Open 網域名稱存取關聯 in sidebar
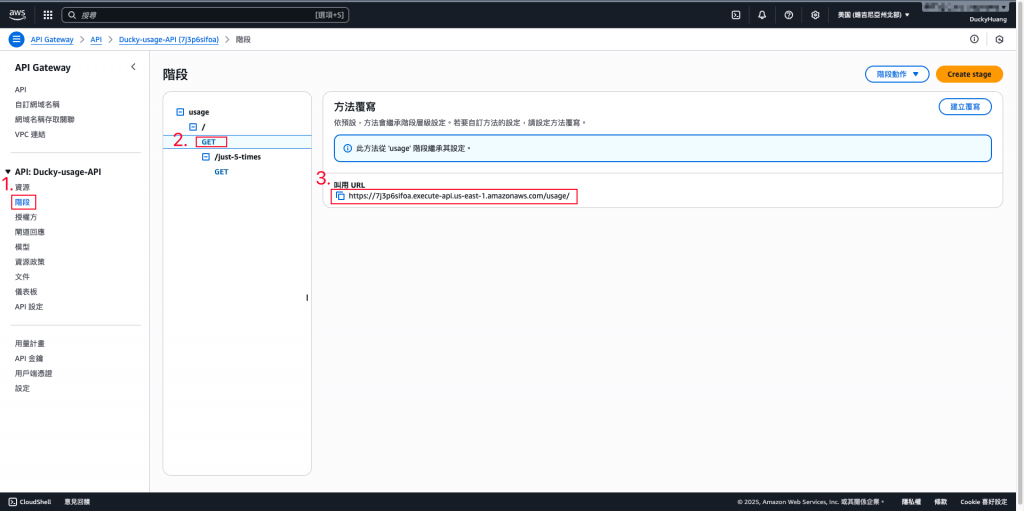 pyautogui.click(x=42, y=120)
